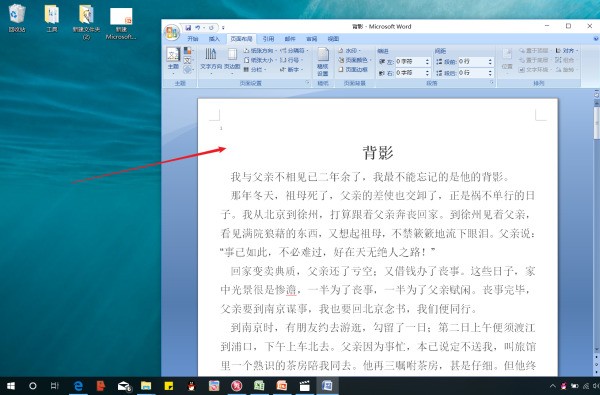Open Task View on taskbar
Viewport: 600px width, 395px height.
tap(55, 386)
